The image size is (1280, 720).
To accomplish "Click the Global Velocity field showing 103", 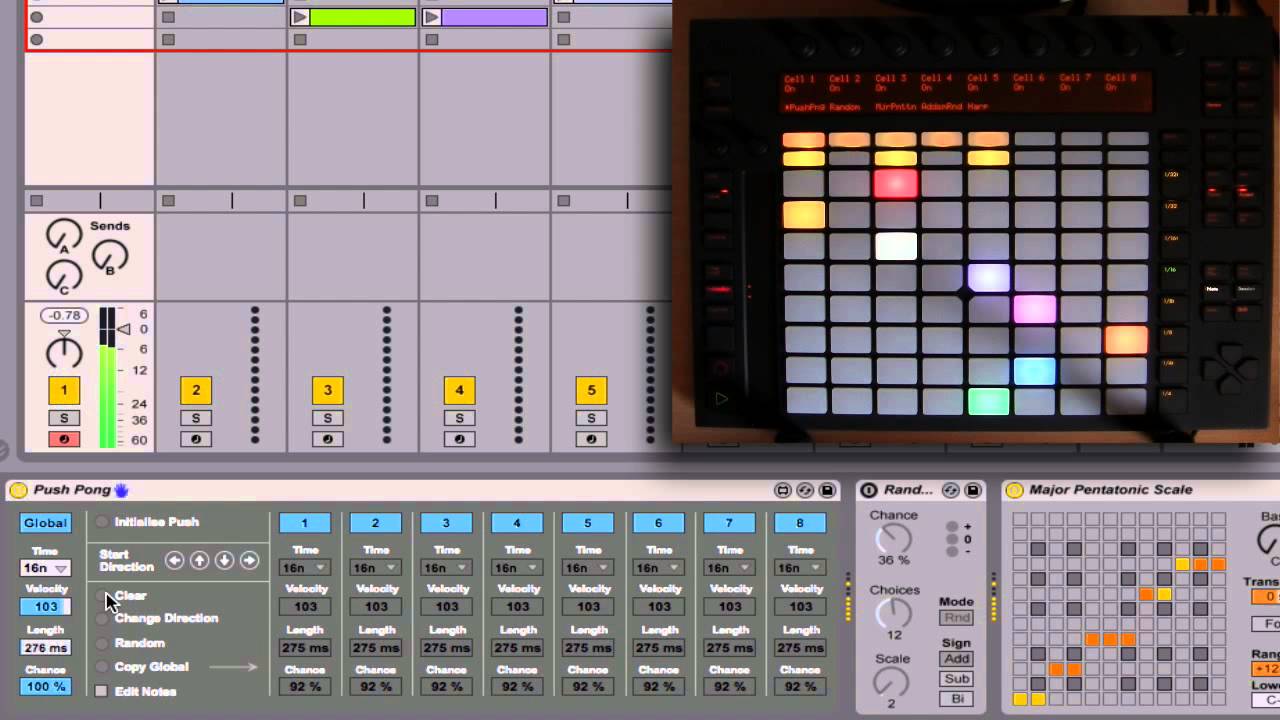I will [x=46, y=607].
